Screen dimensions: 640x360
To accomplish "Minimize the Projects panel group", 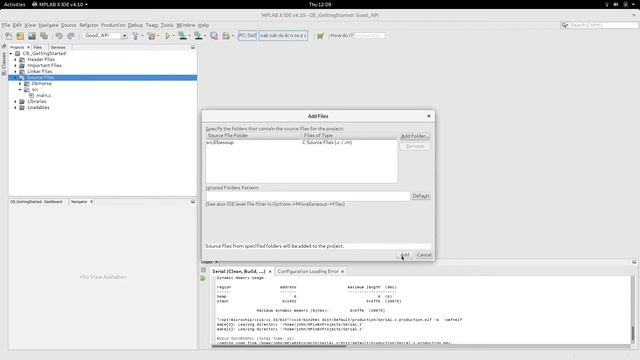I will pos(193,47).
